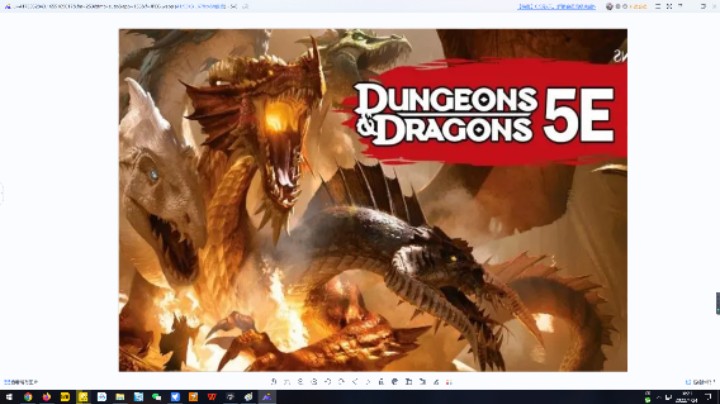This screenshot has height=404, width=720.
Task: Go to the previous image with left chevron
Action: [x=354, y=382]
